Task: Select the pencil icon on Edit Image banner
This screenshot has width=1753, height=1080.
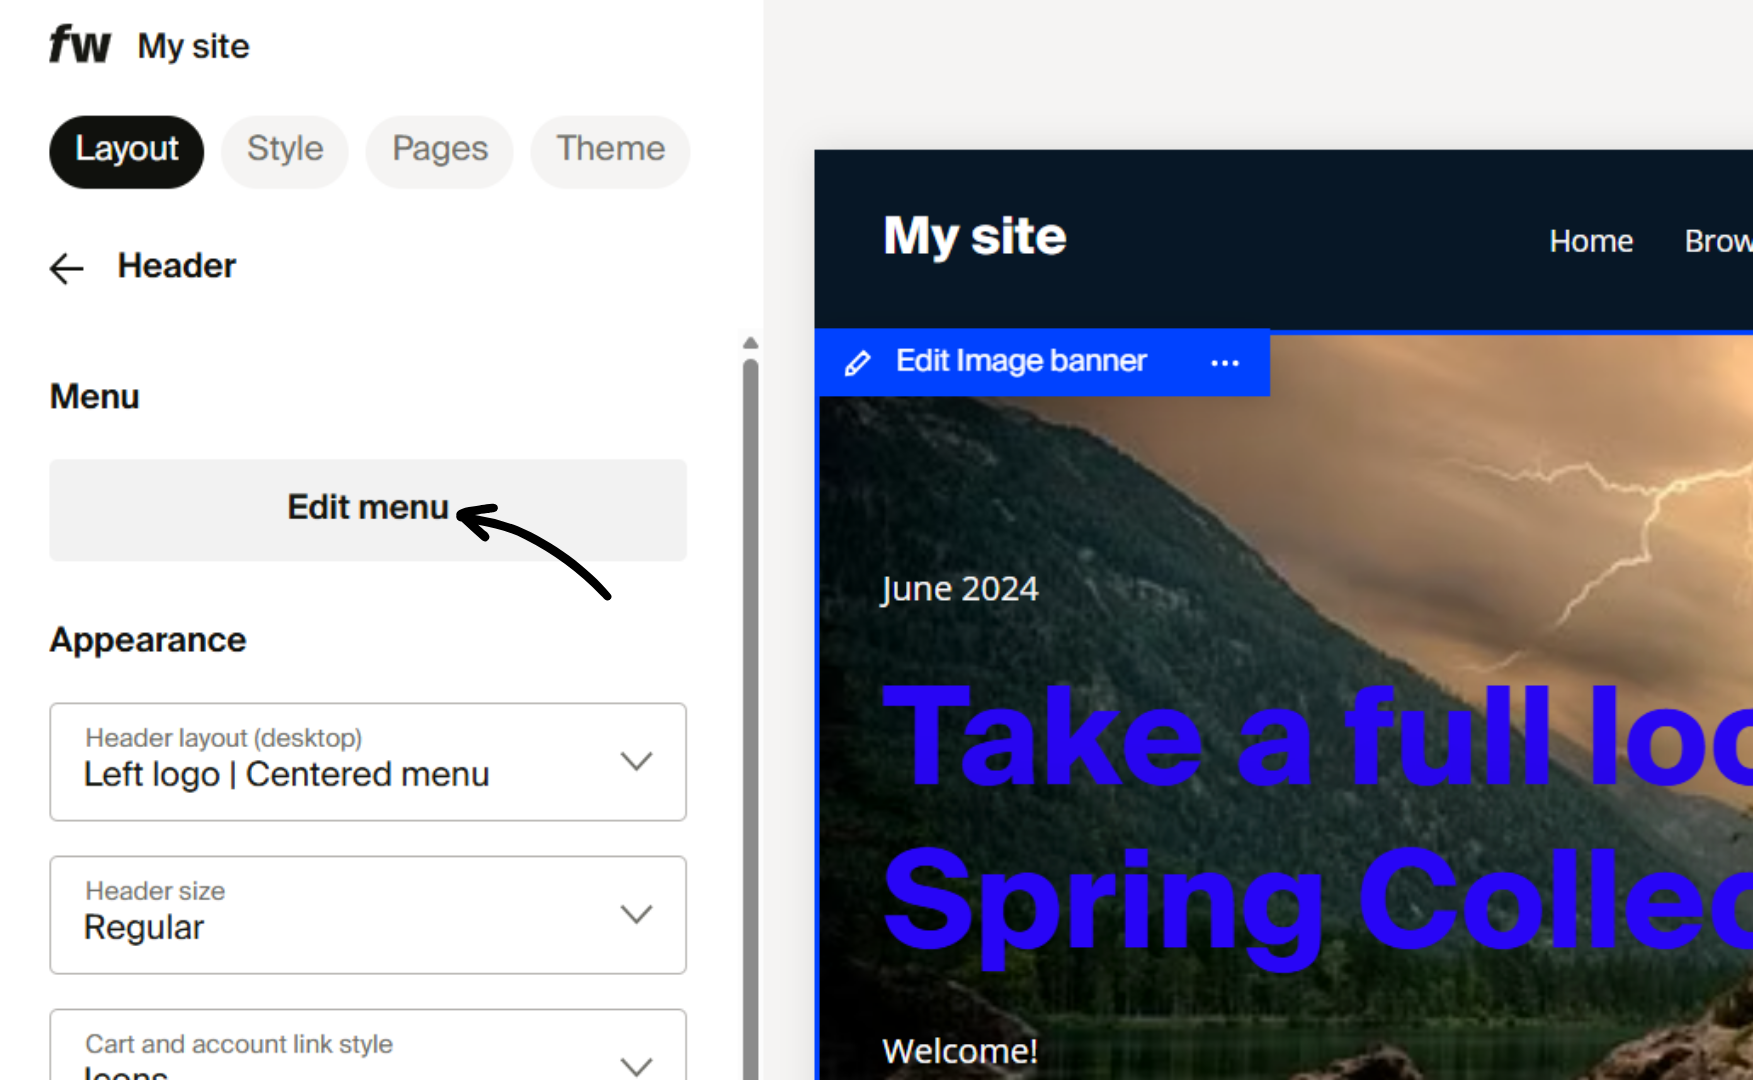Action: [858, 362]
